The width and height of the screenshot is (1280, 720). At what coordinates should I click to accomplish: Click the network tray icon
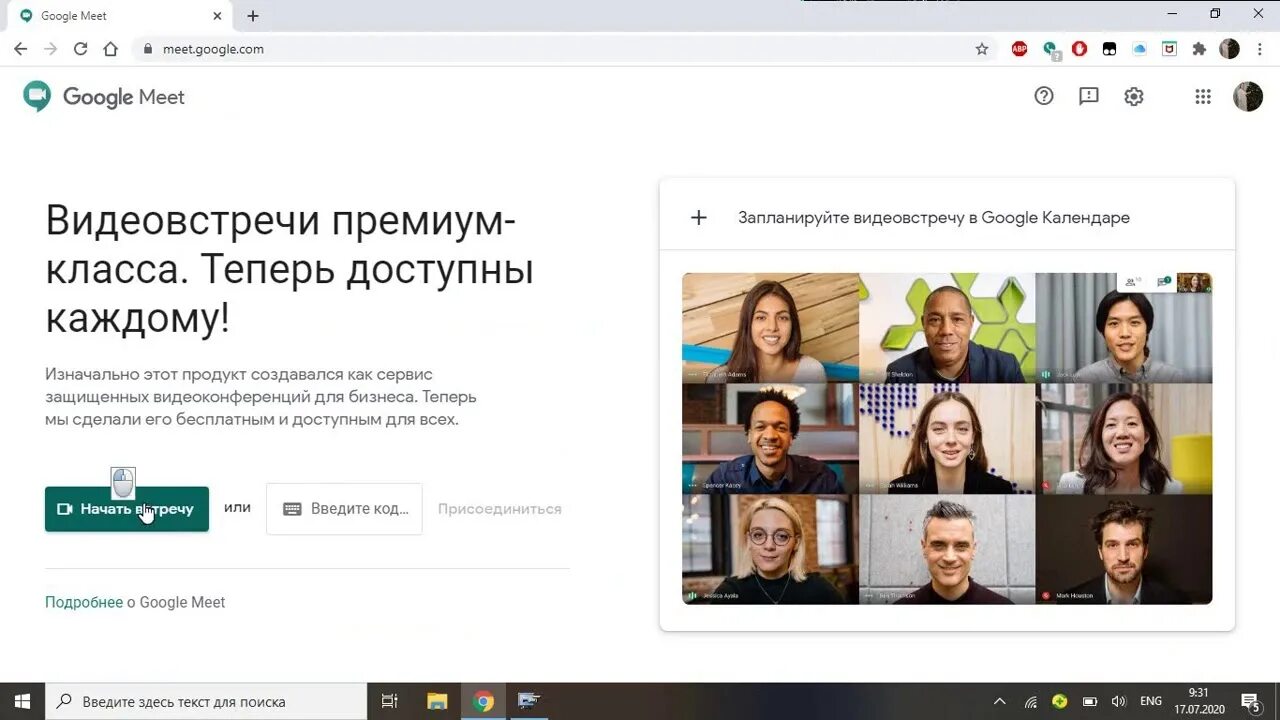[1031, 701]
